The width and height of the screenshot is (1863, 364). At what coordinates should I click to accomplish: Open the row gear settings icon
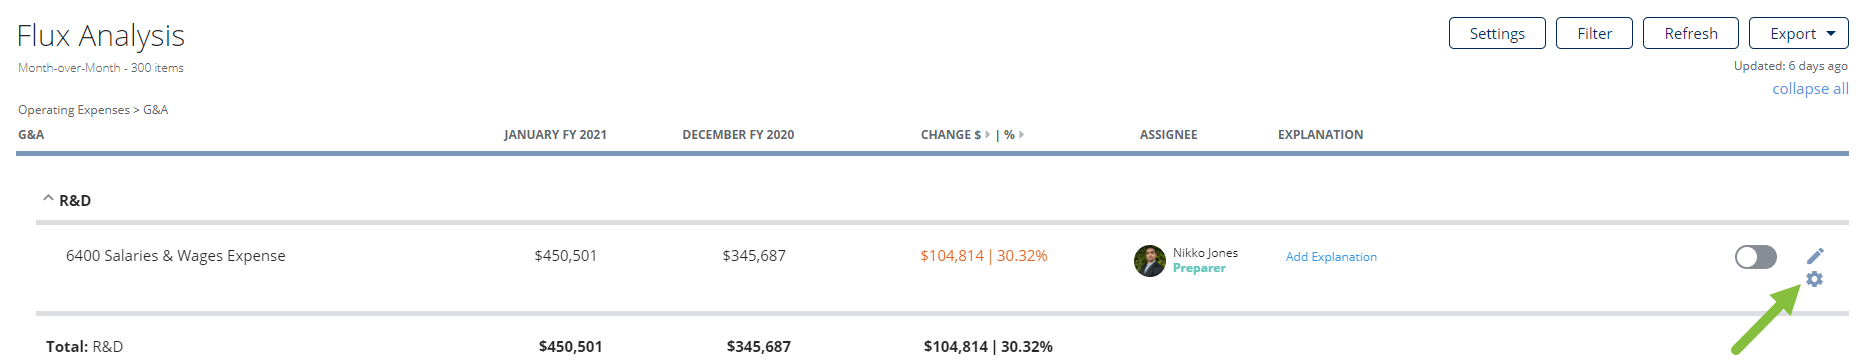(x=1814, y=279)
